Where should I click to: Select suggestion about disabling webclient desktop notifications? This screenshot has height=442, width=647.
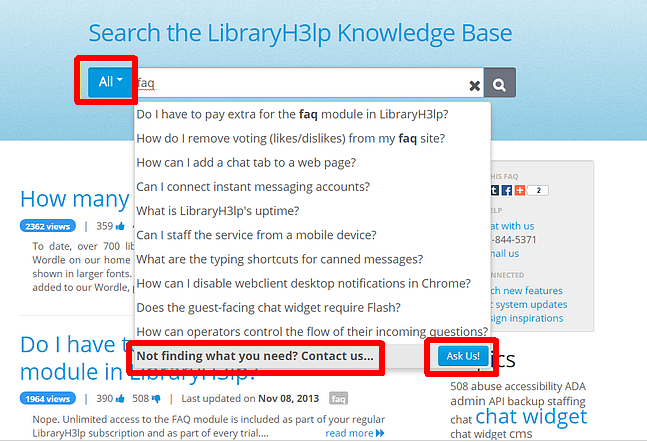[x=303, y=284]
